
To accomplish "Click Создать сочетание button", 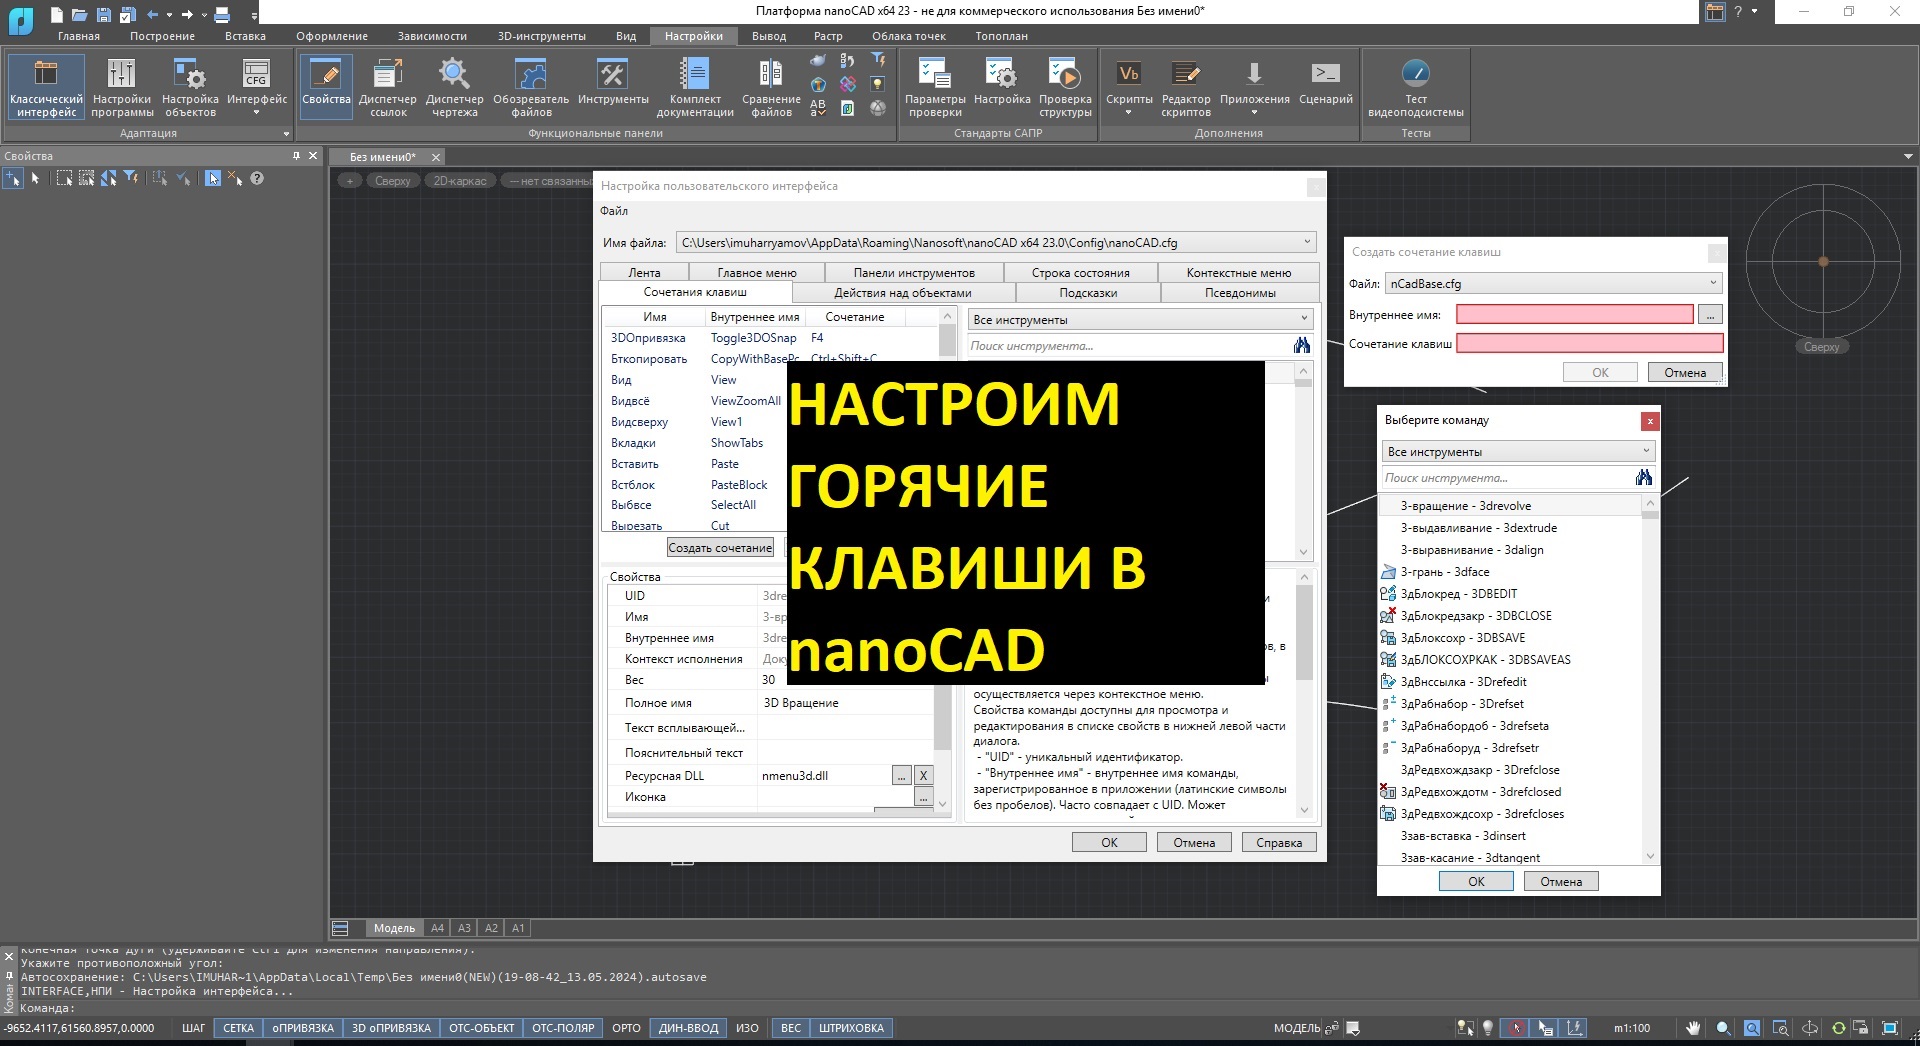I will pyautogui.click(x=720, y=547).
